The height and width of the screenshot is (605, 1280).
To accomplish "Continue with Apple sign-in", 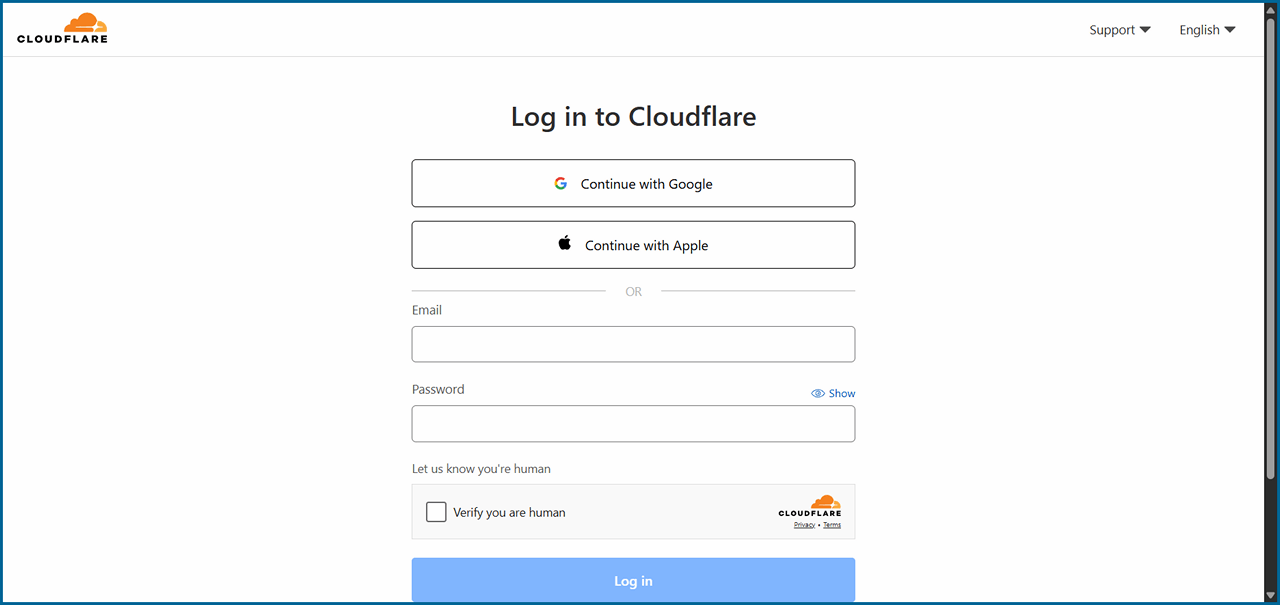I will click(633, 245).
